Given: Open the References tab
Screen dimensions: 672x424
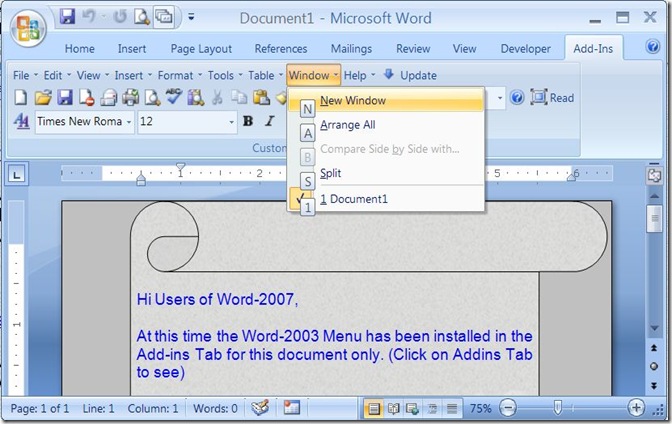Looking at the screenshot, I should tap(281, 48).
